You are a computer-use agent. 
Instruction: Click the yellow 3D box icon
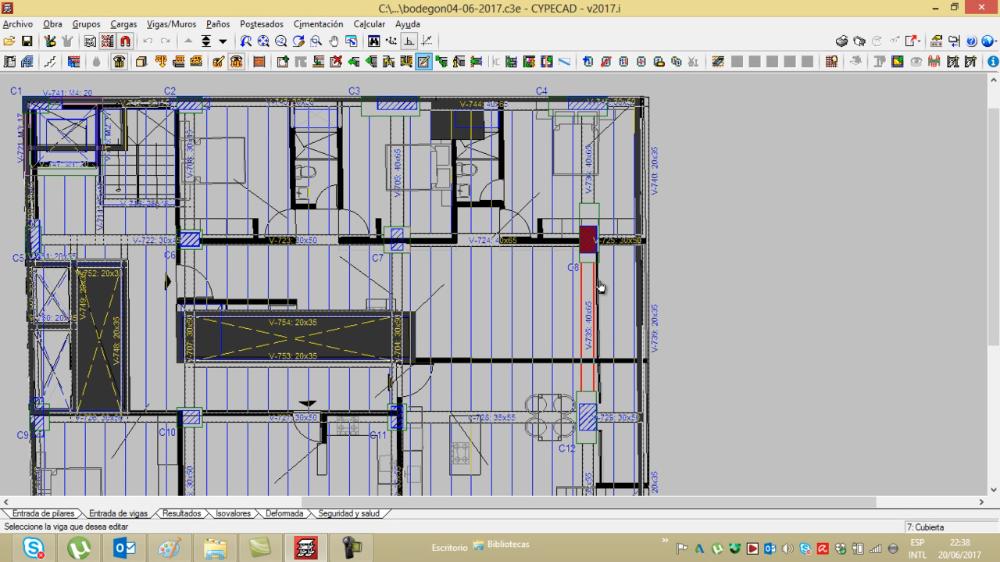pyautogui.click(x=141, y=62)
